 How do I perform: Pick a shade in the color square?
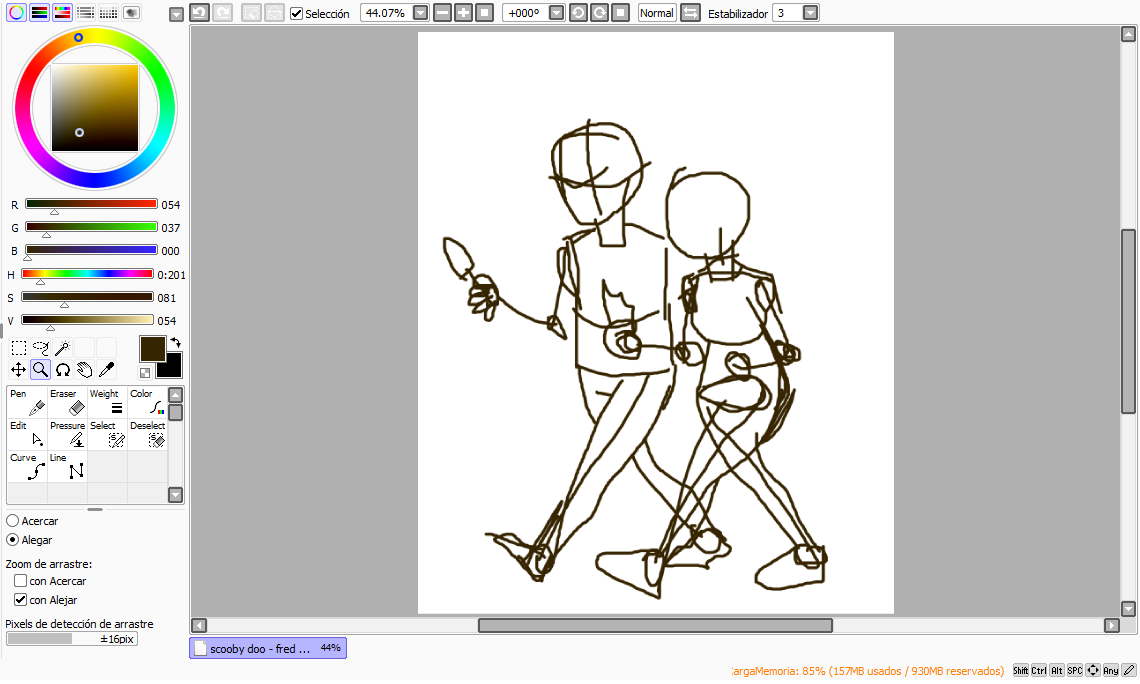(x=95, y=108)
